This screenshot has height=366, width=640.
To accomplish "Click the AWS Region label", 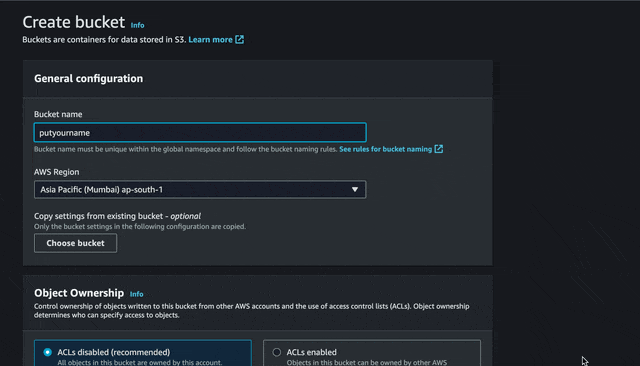I will 57,172.
